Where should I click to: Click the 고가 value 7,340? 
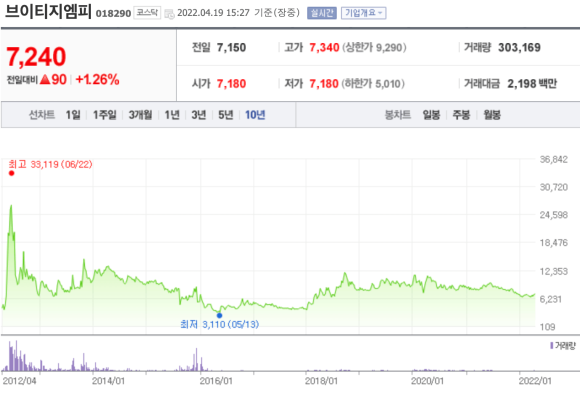324,48
